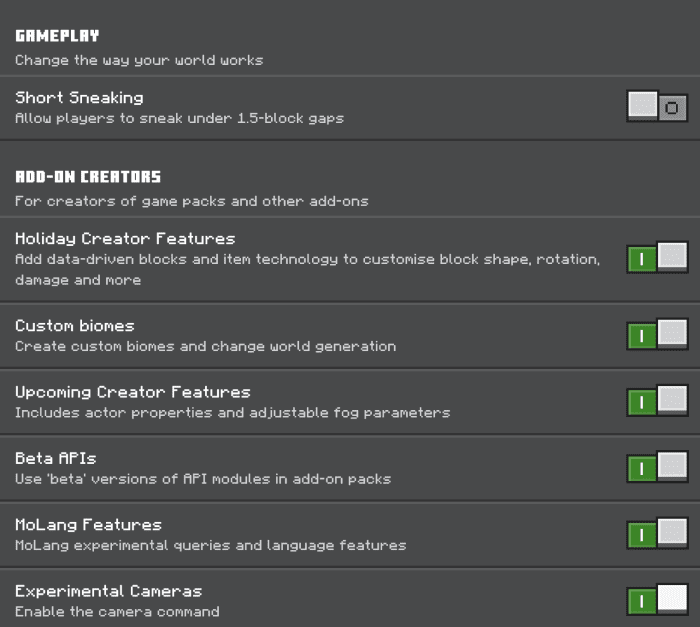700x627 pixels.
Task: Click the Experimental Cameras label
Action: (x=108, y=591)
